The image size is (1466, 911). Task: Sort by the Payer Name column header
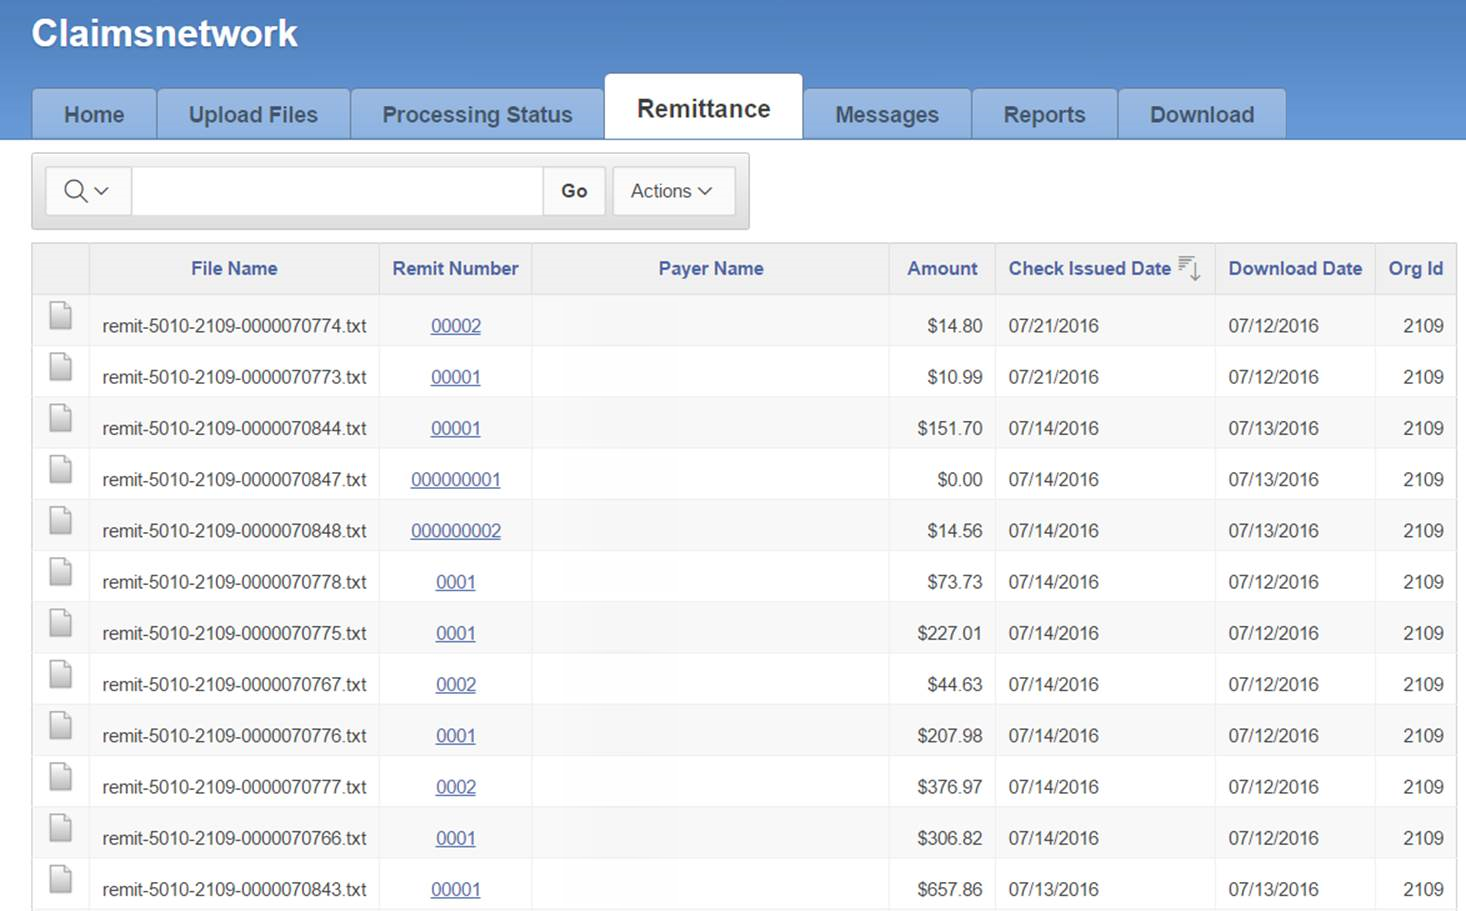pyautogui.click(x=711, y=268)
